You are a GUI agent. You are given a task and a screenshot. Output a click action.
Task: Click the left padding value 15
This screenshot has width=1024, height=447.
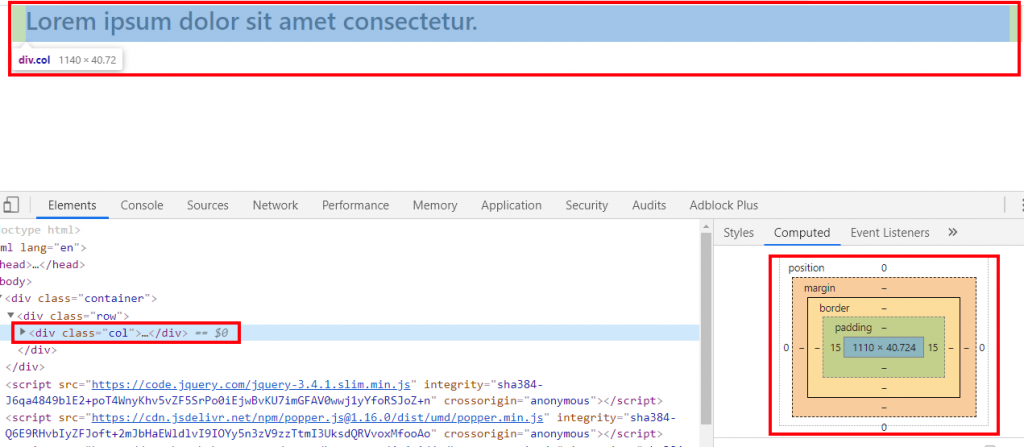coord(835,348)
